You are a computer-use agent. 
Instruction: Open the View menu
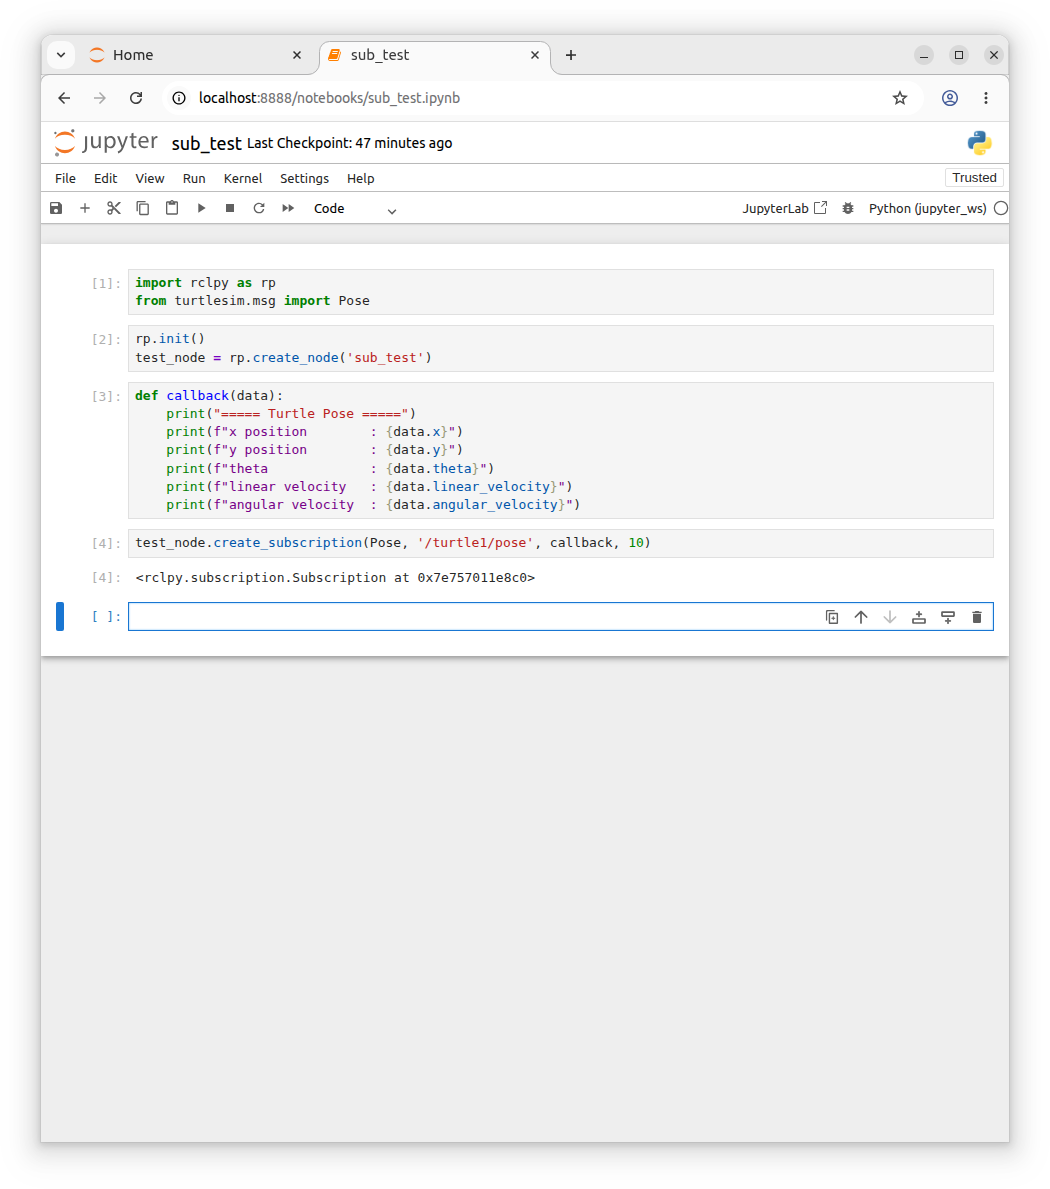[x=149, y=178]
